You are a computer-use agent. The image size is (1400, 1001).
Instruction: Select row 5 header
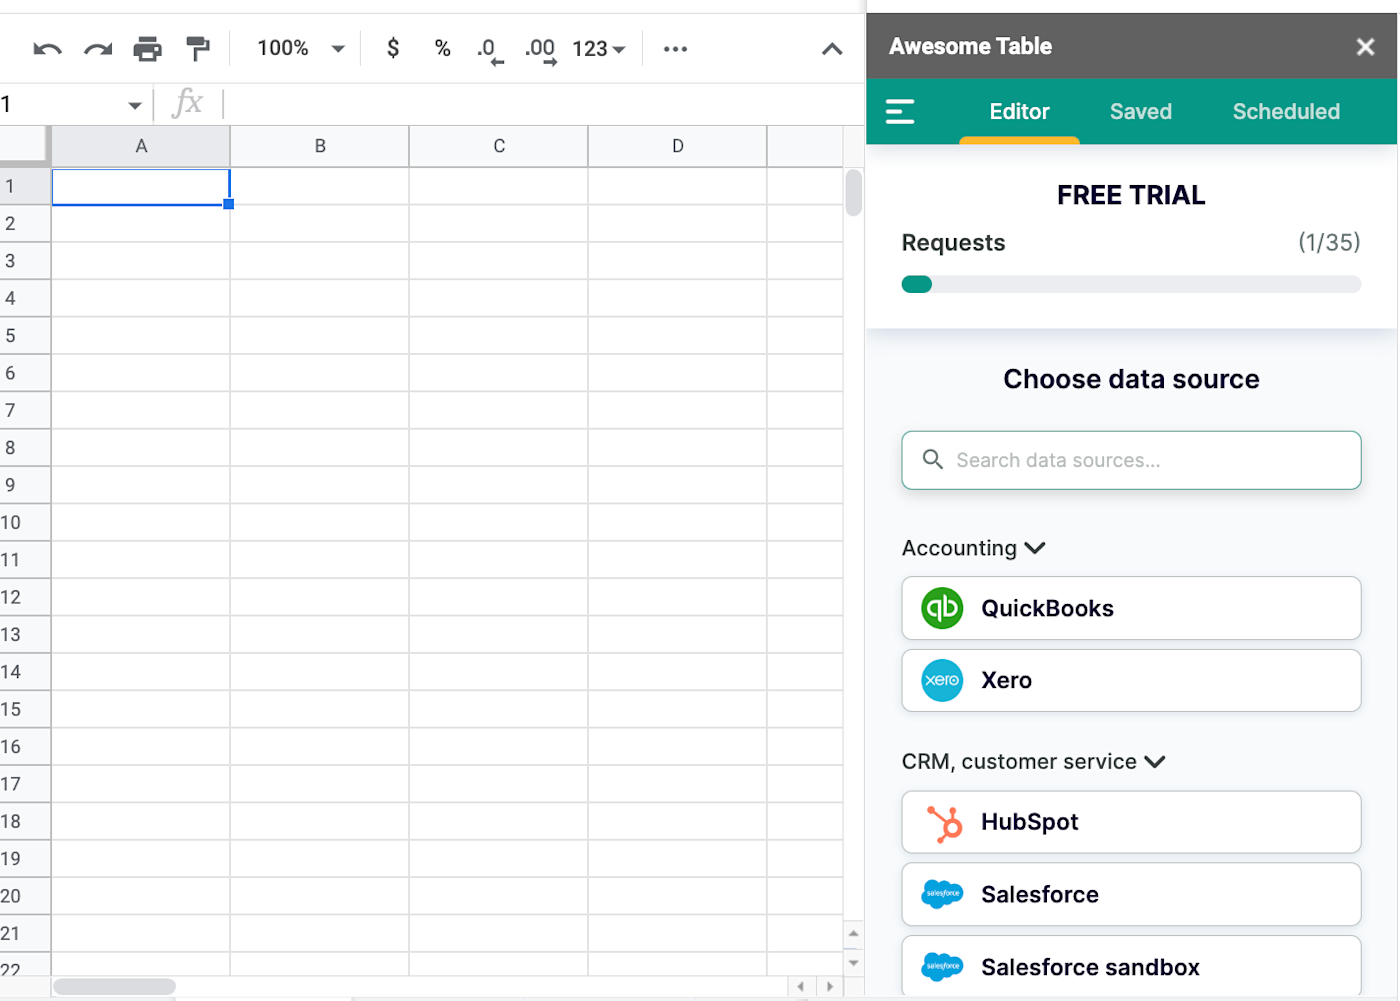[x=25, y=335]
